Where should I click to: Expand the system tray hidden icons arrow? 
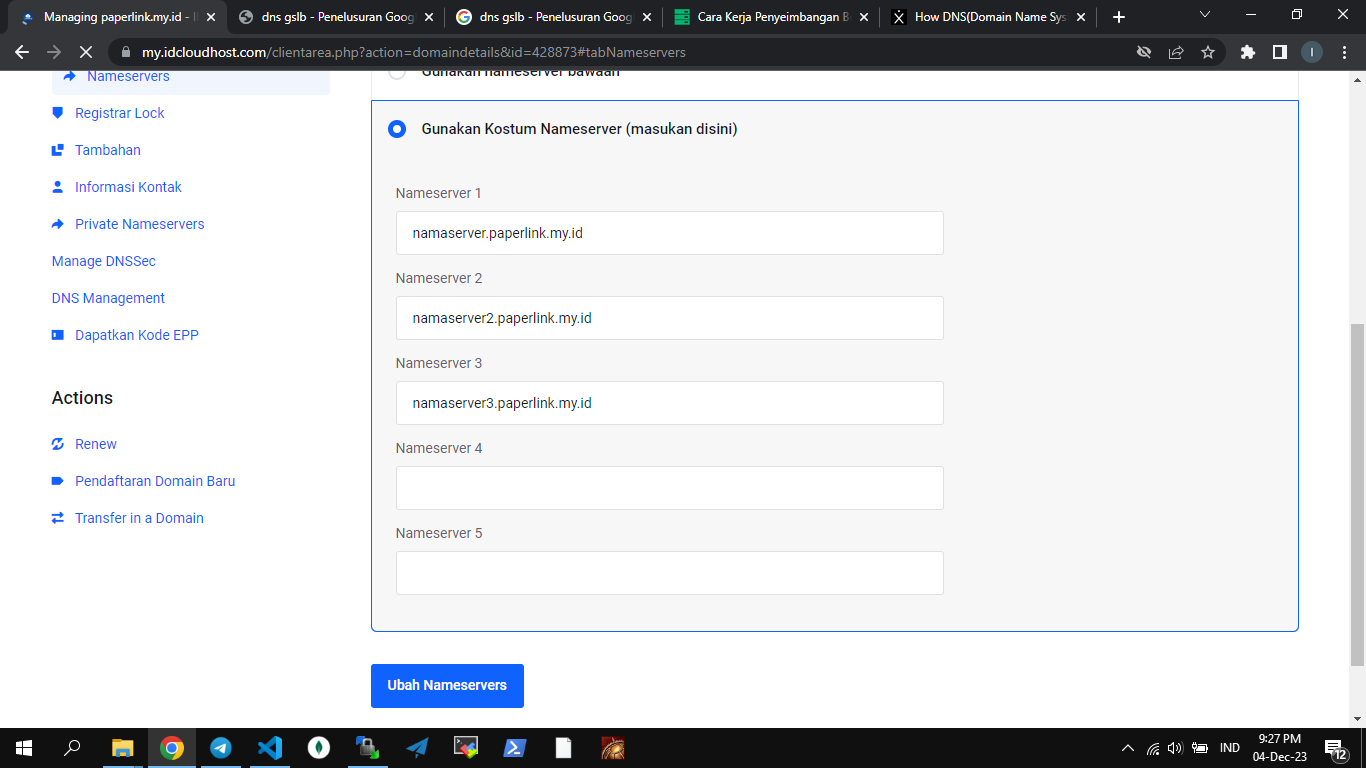[1128, 748]
